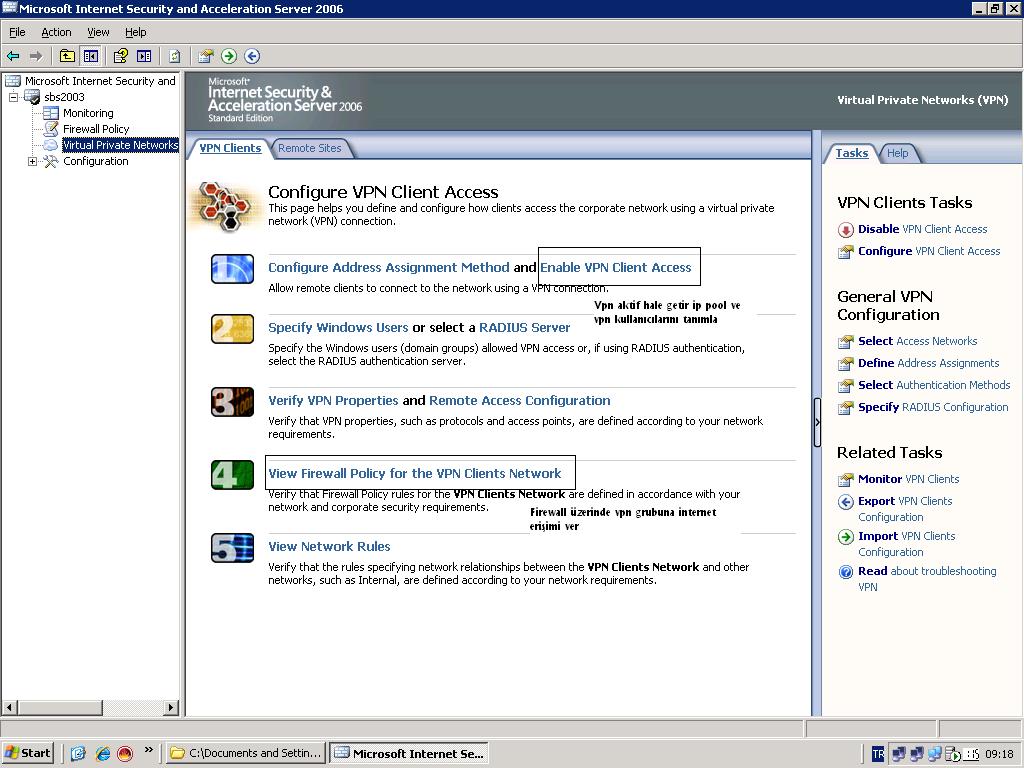Click the "Configure VPN Client Access" page heading
1024x768 pixels.
383,192
